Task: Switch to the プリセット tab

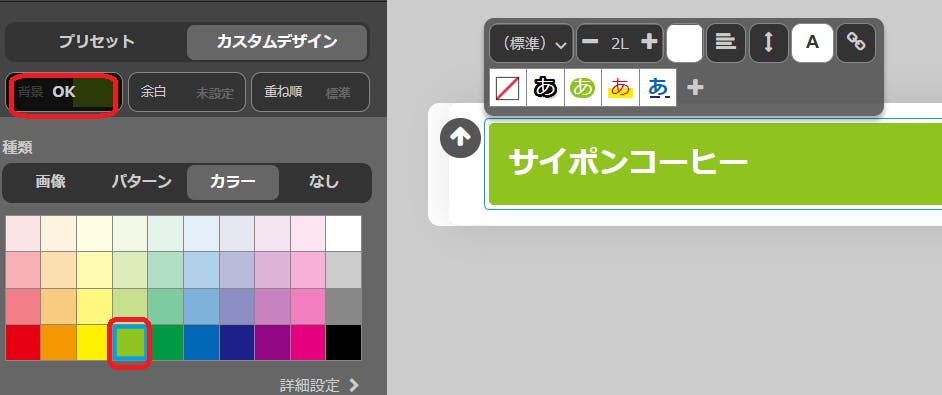Action: [97, 42]
